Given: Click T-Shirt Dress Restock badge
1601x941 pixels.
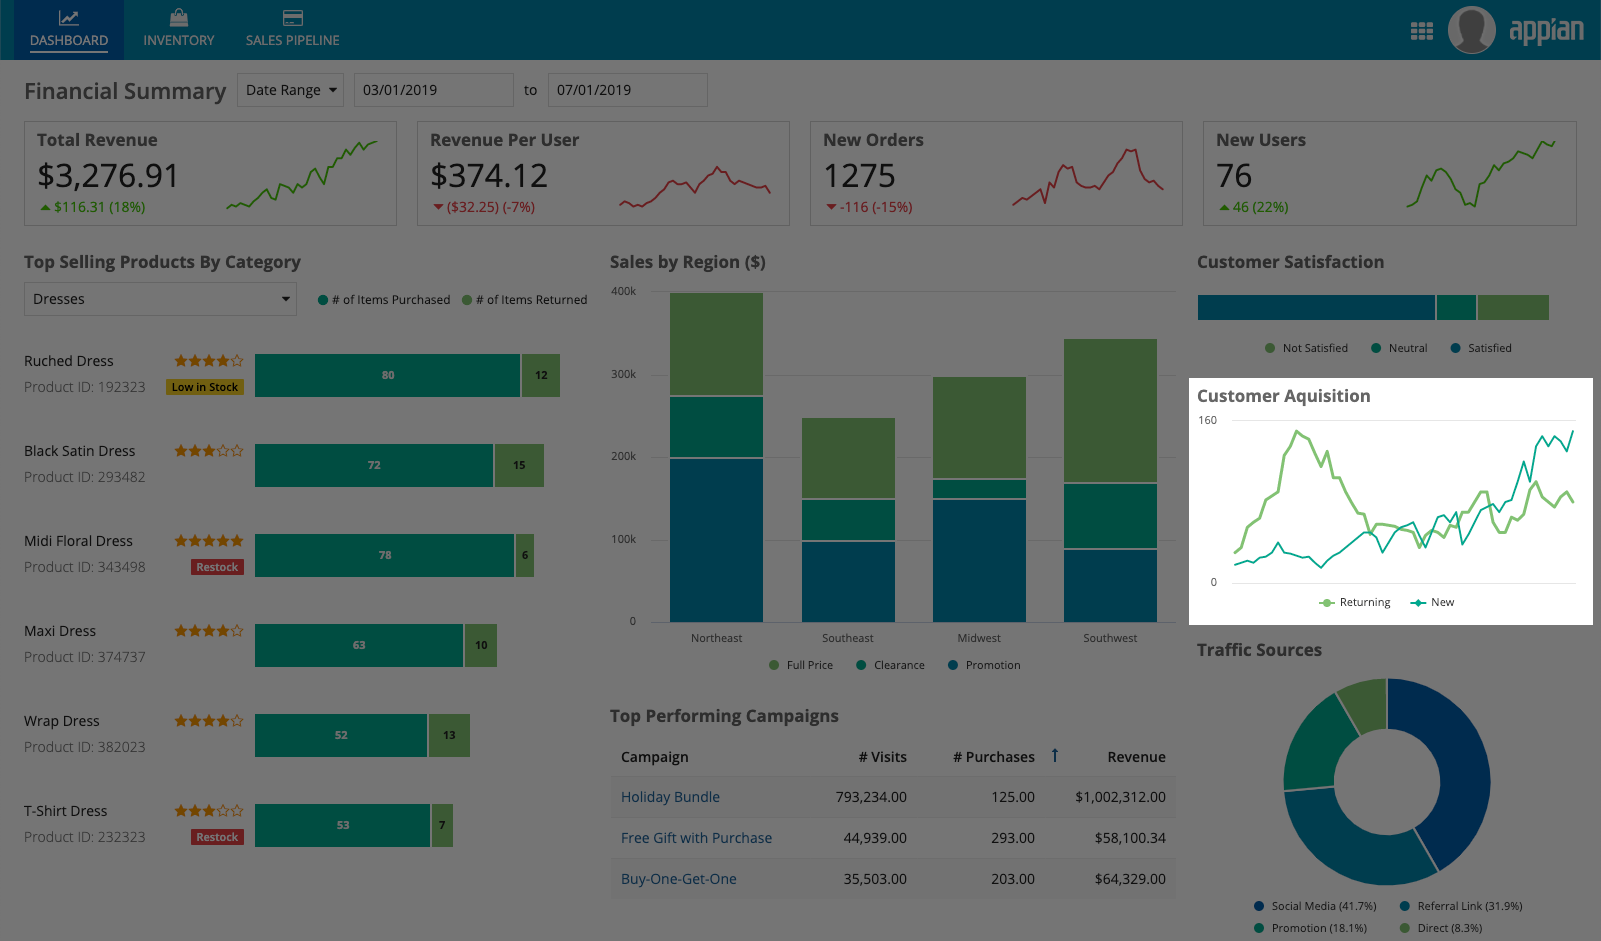Looking at the screenshot, I should pyautogui.click(x=217, y=837).
